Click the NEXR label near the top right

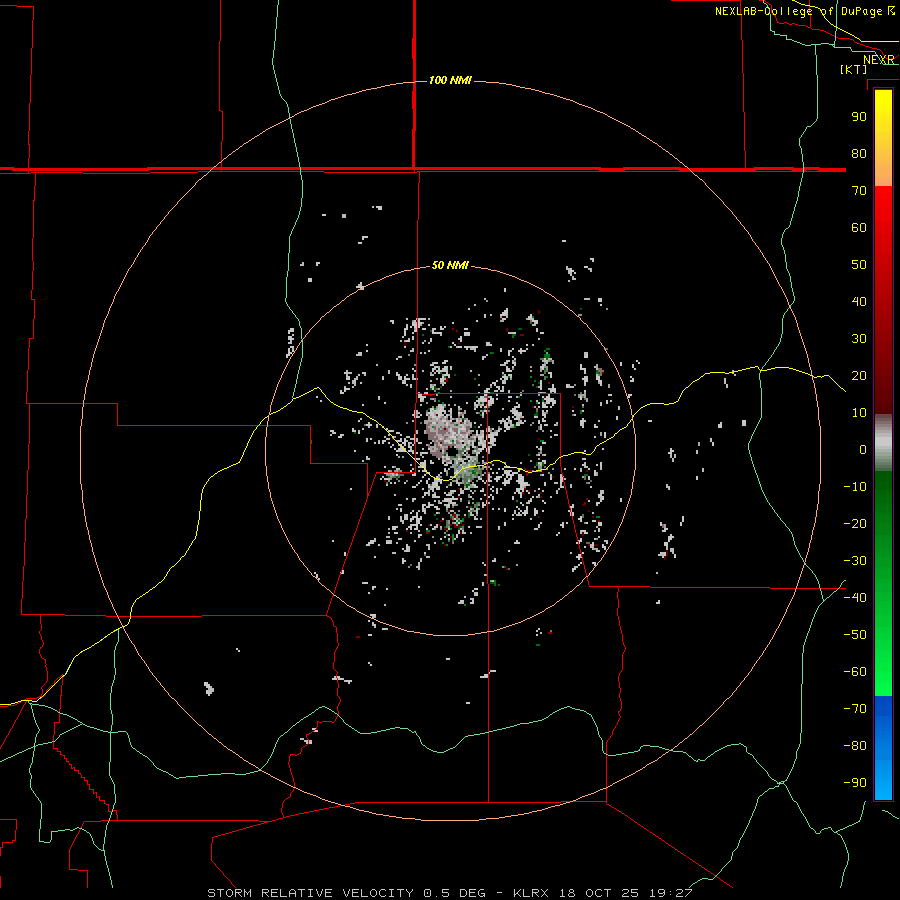click(x=878, y=60)
